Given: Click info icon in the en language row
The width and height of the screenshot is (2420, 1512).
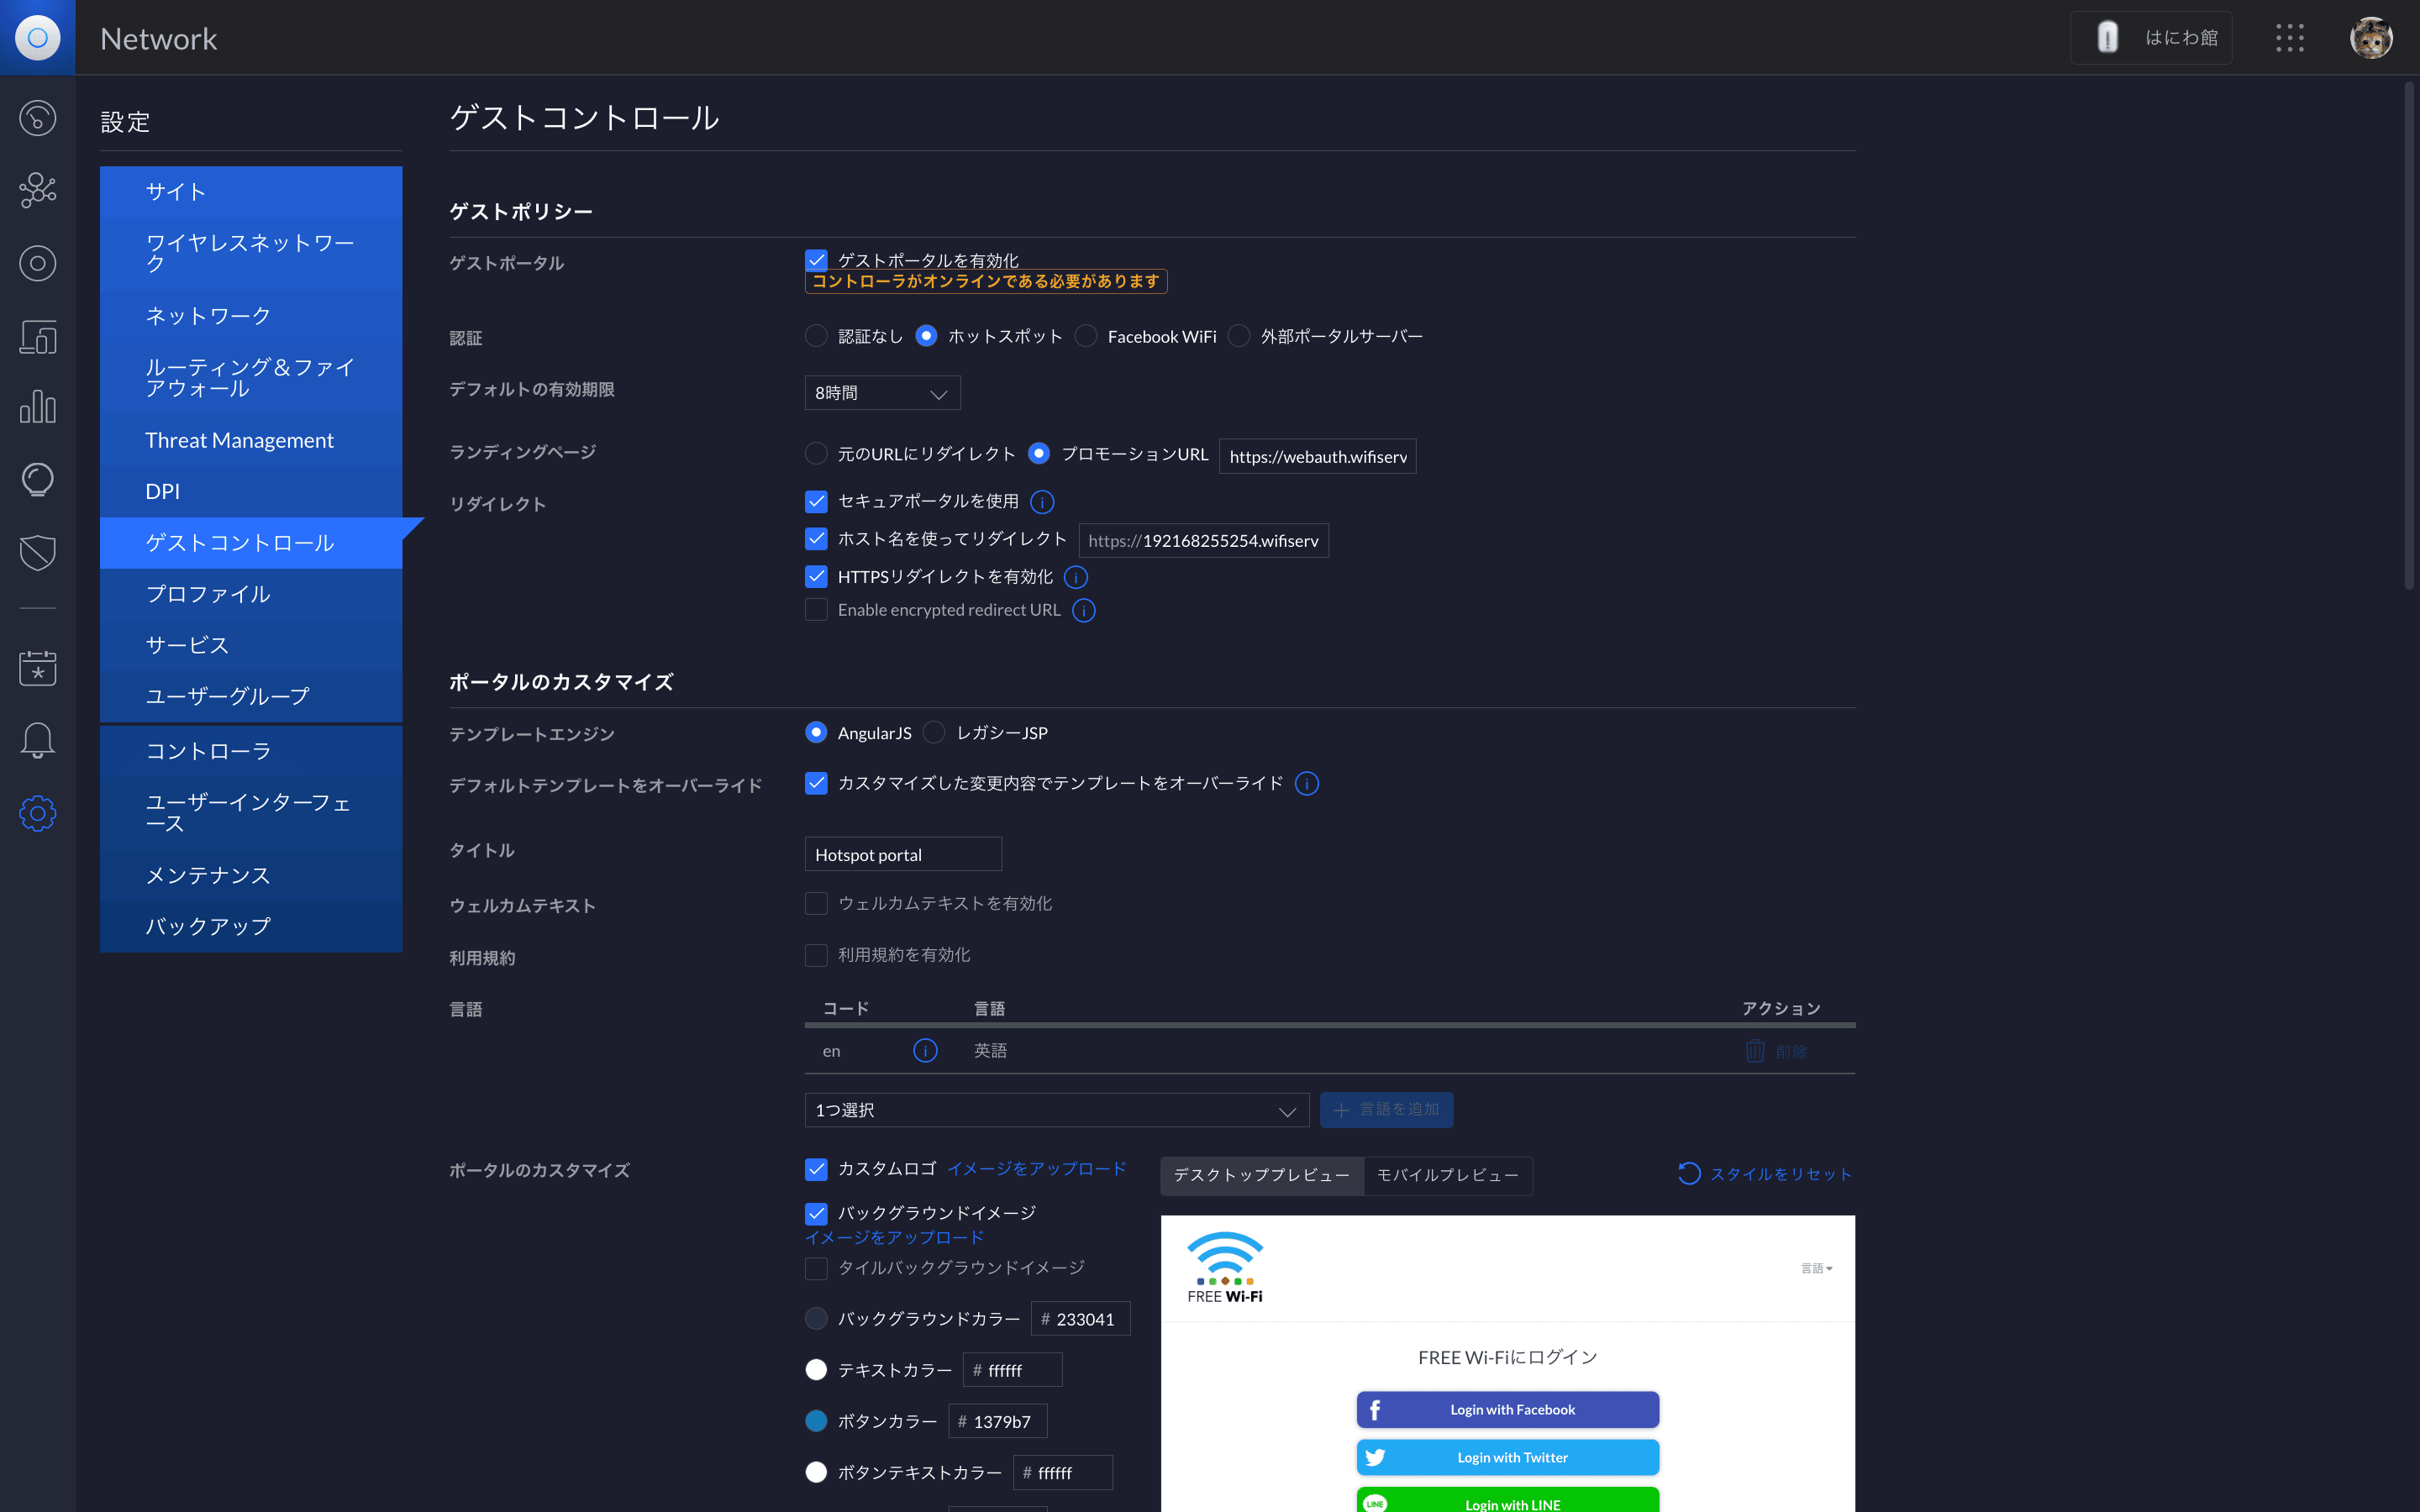Looking at the screenshot, I should pos(925,1050).
